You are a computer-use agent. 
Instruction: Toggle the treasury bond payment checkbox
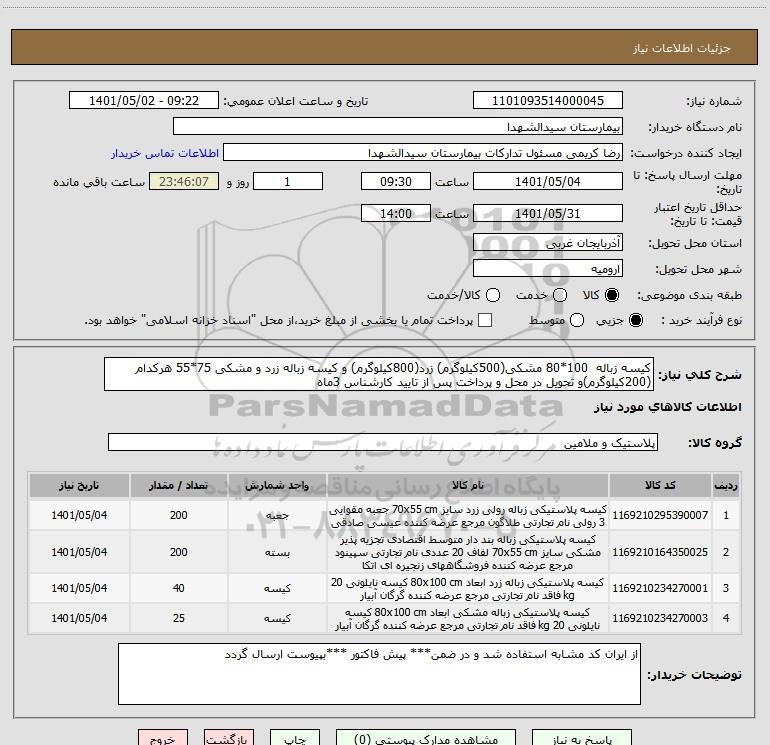point(486,320)
